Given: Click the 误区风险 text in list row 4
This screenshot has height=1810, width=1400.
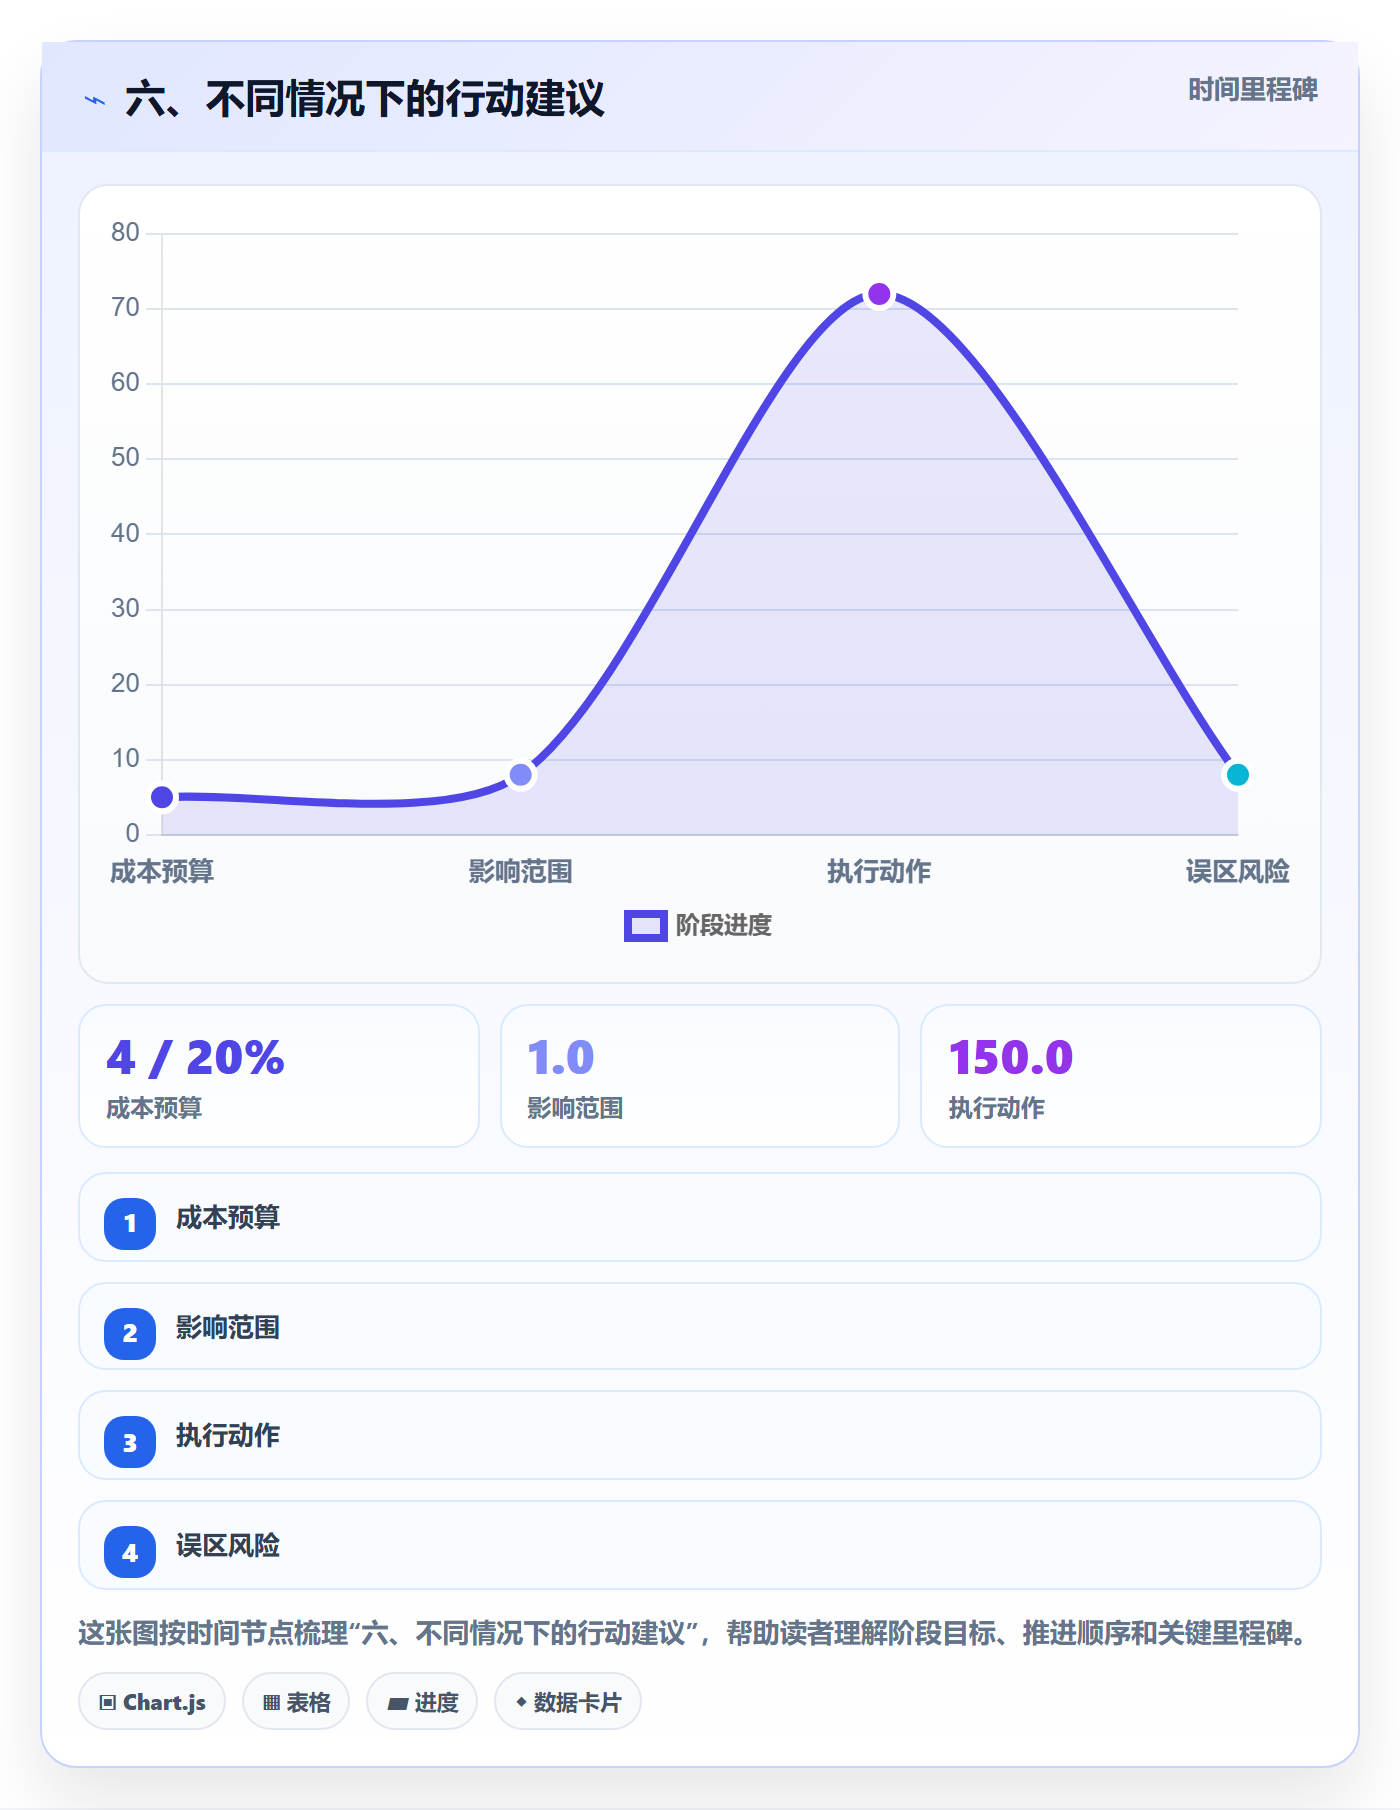Looking at the screenshot, I should pos(228,1546).
